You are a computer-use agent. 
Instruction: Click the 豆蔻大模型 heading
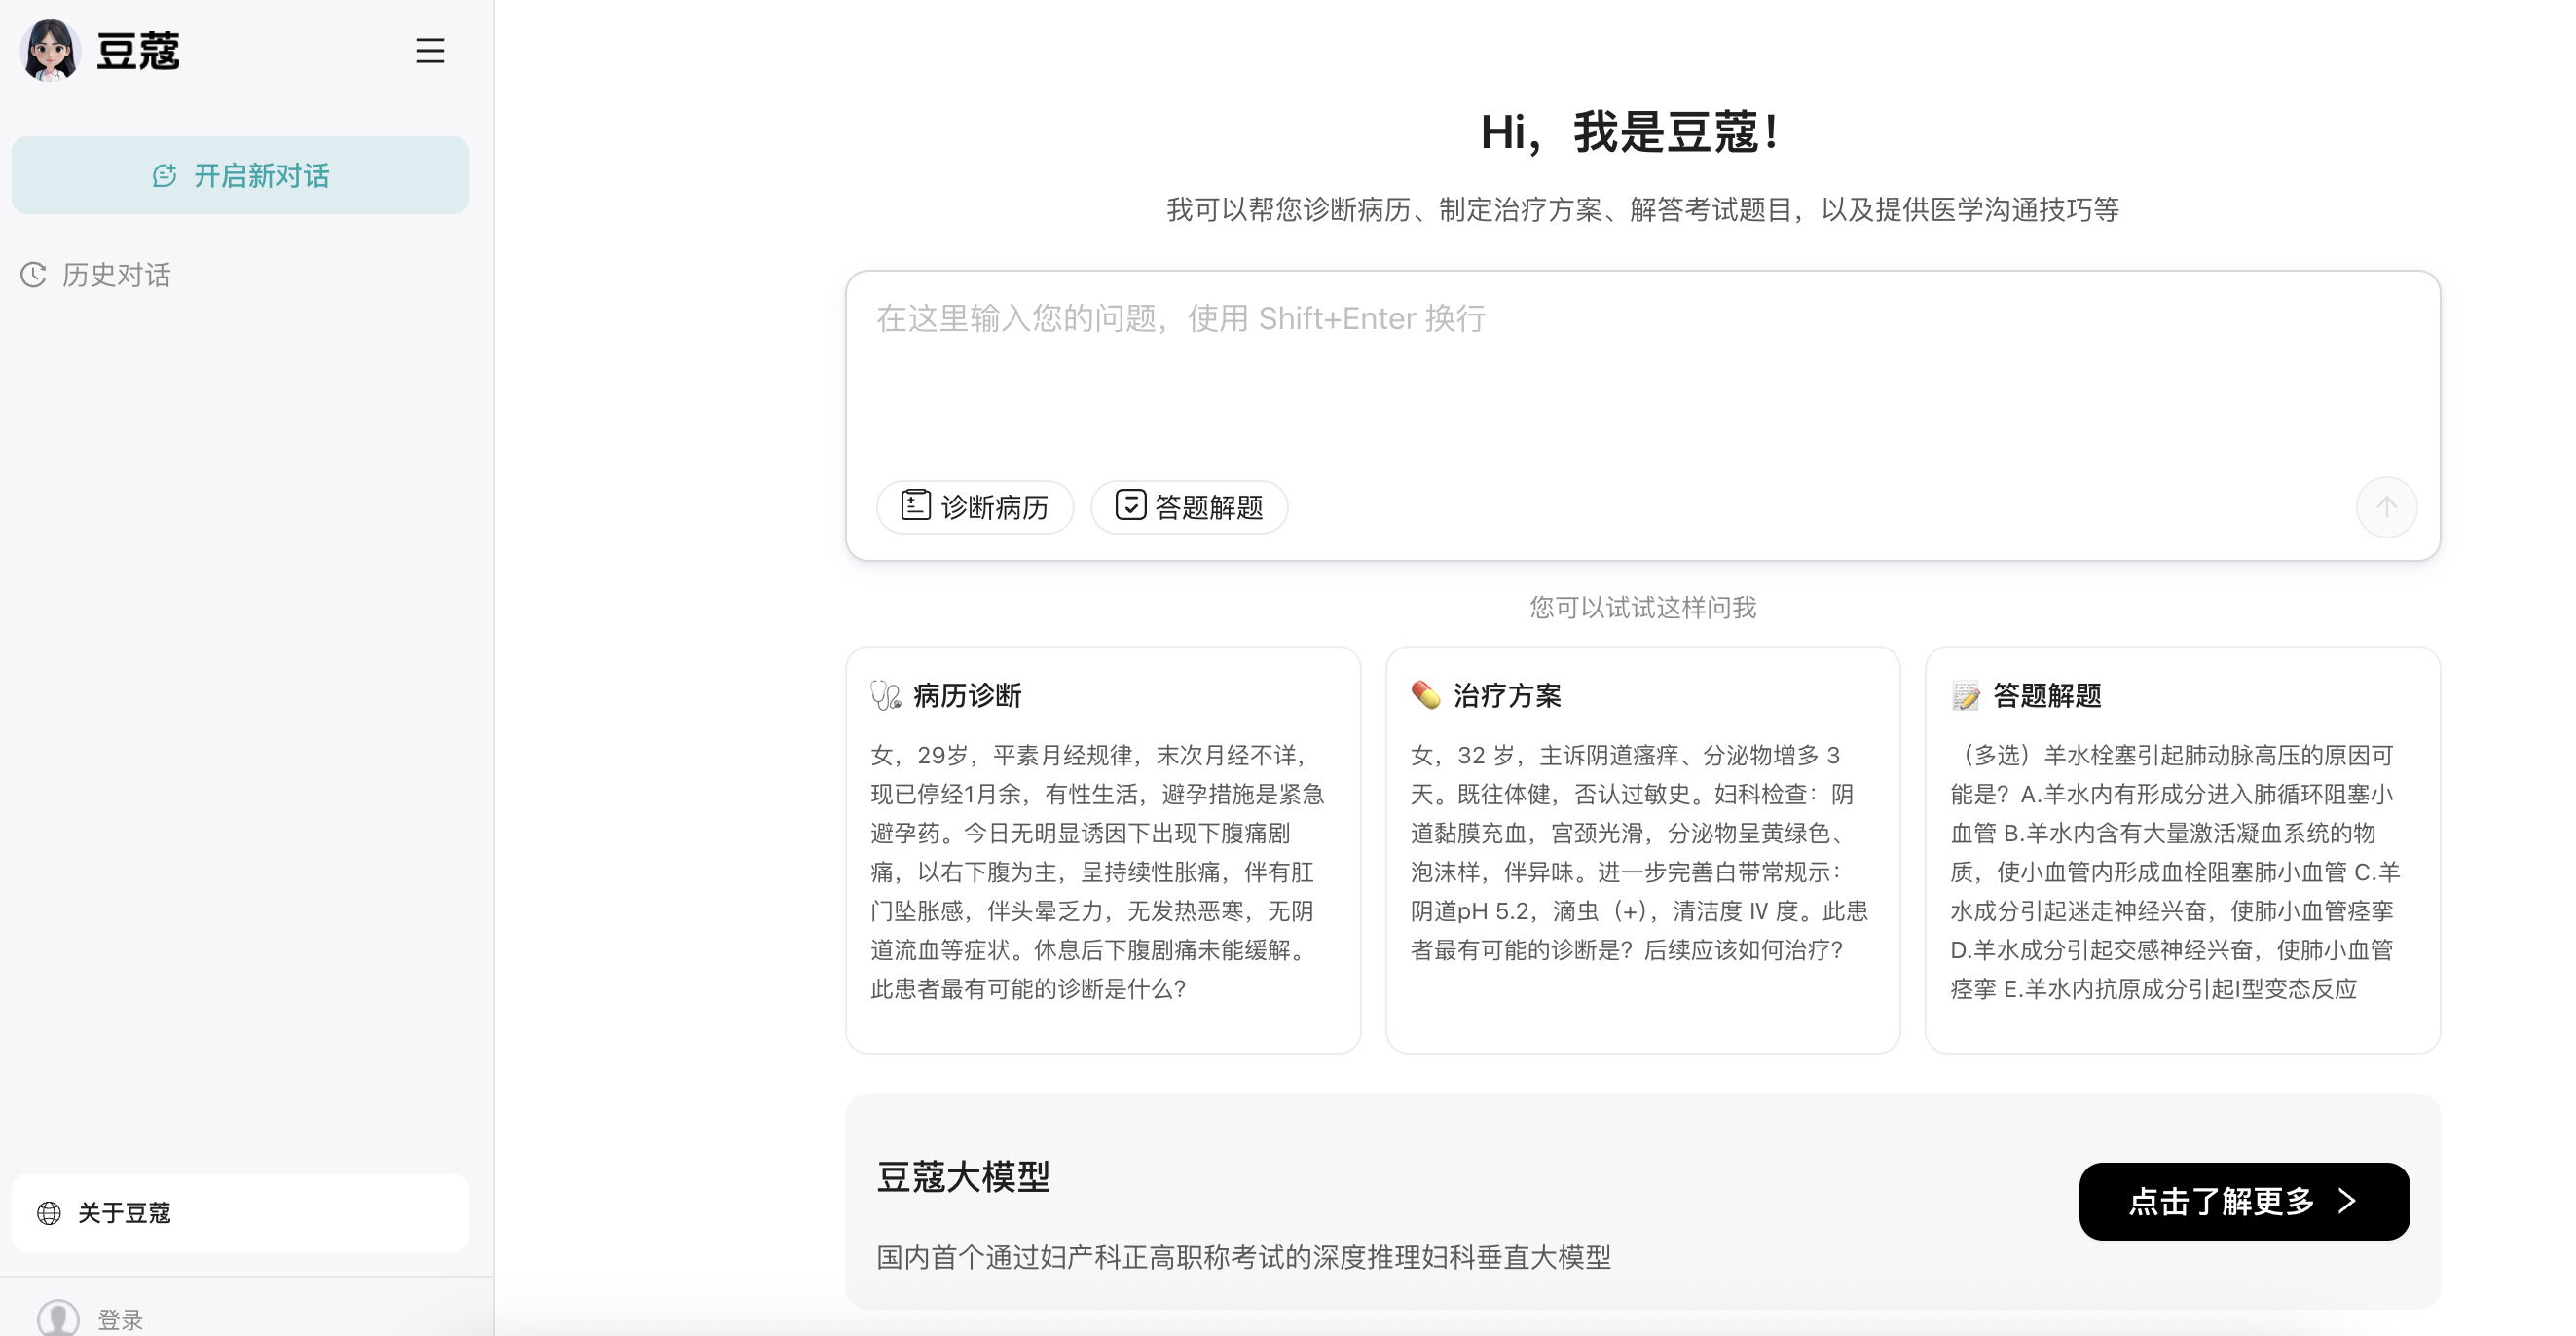pyautogui.click(x=963, y=1176)
